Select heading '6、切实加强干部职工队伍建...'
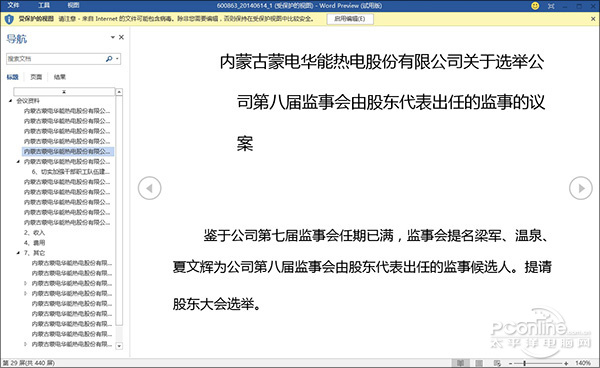The height and width of the screenshot is (368, 600). pyautogui.click(x=71, y=172)
